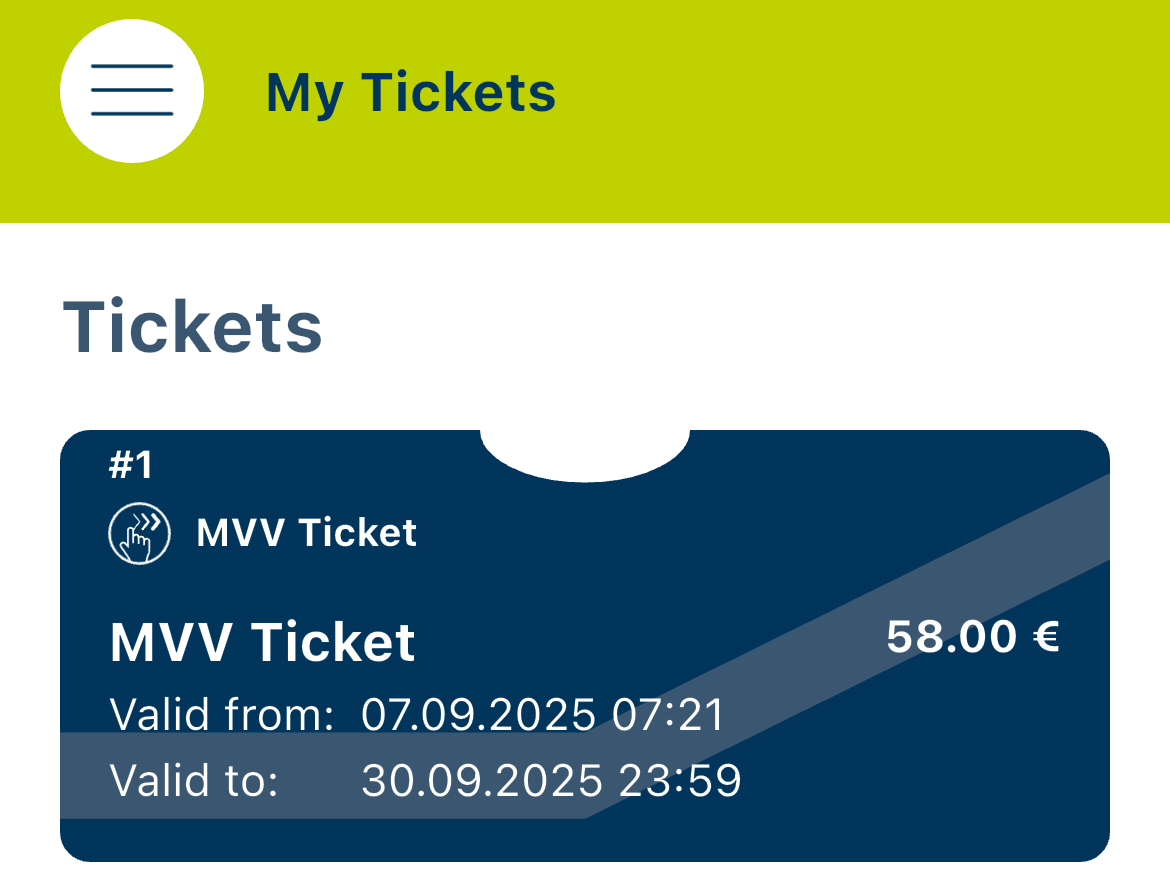Click the white semicircle notch atop ticket
Screen dimensions: 1170x890
(x=585, y=453)
